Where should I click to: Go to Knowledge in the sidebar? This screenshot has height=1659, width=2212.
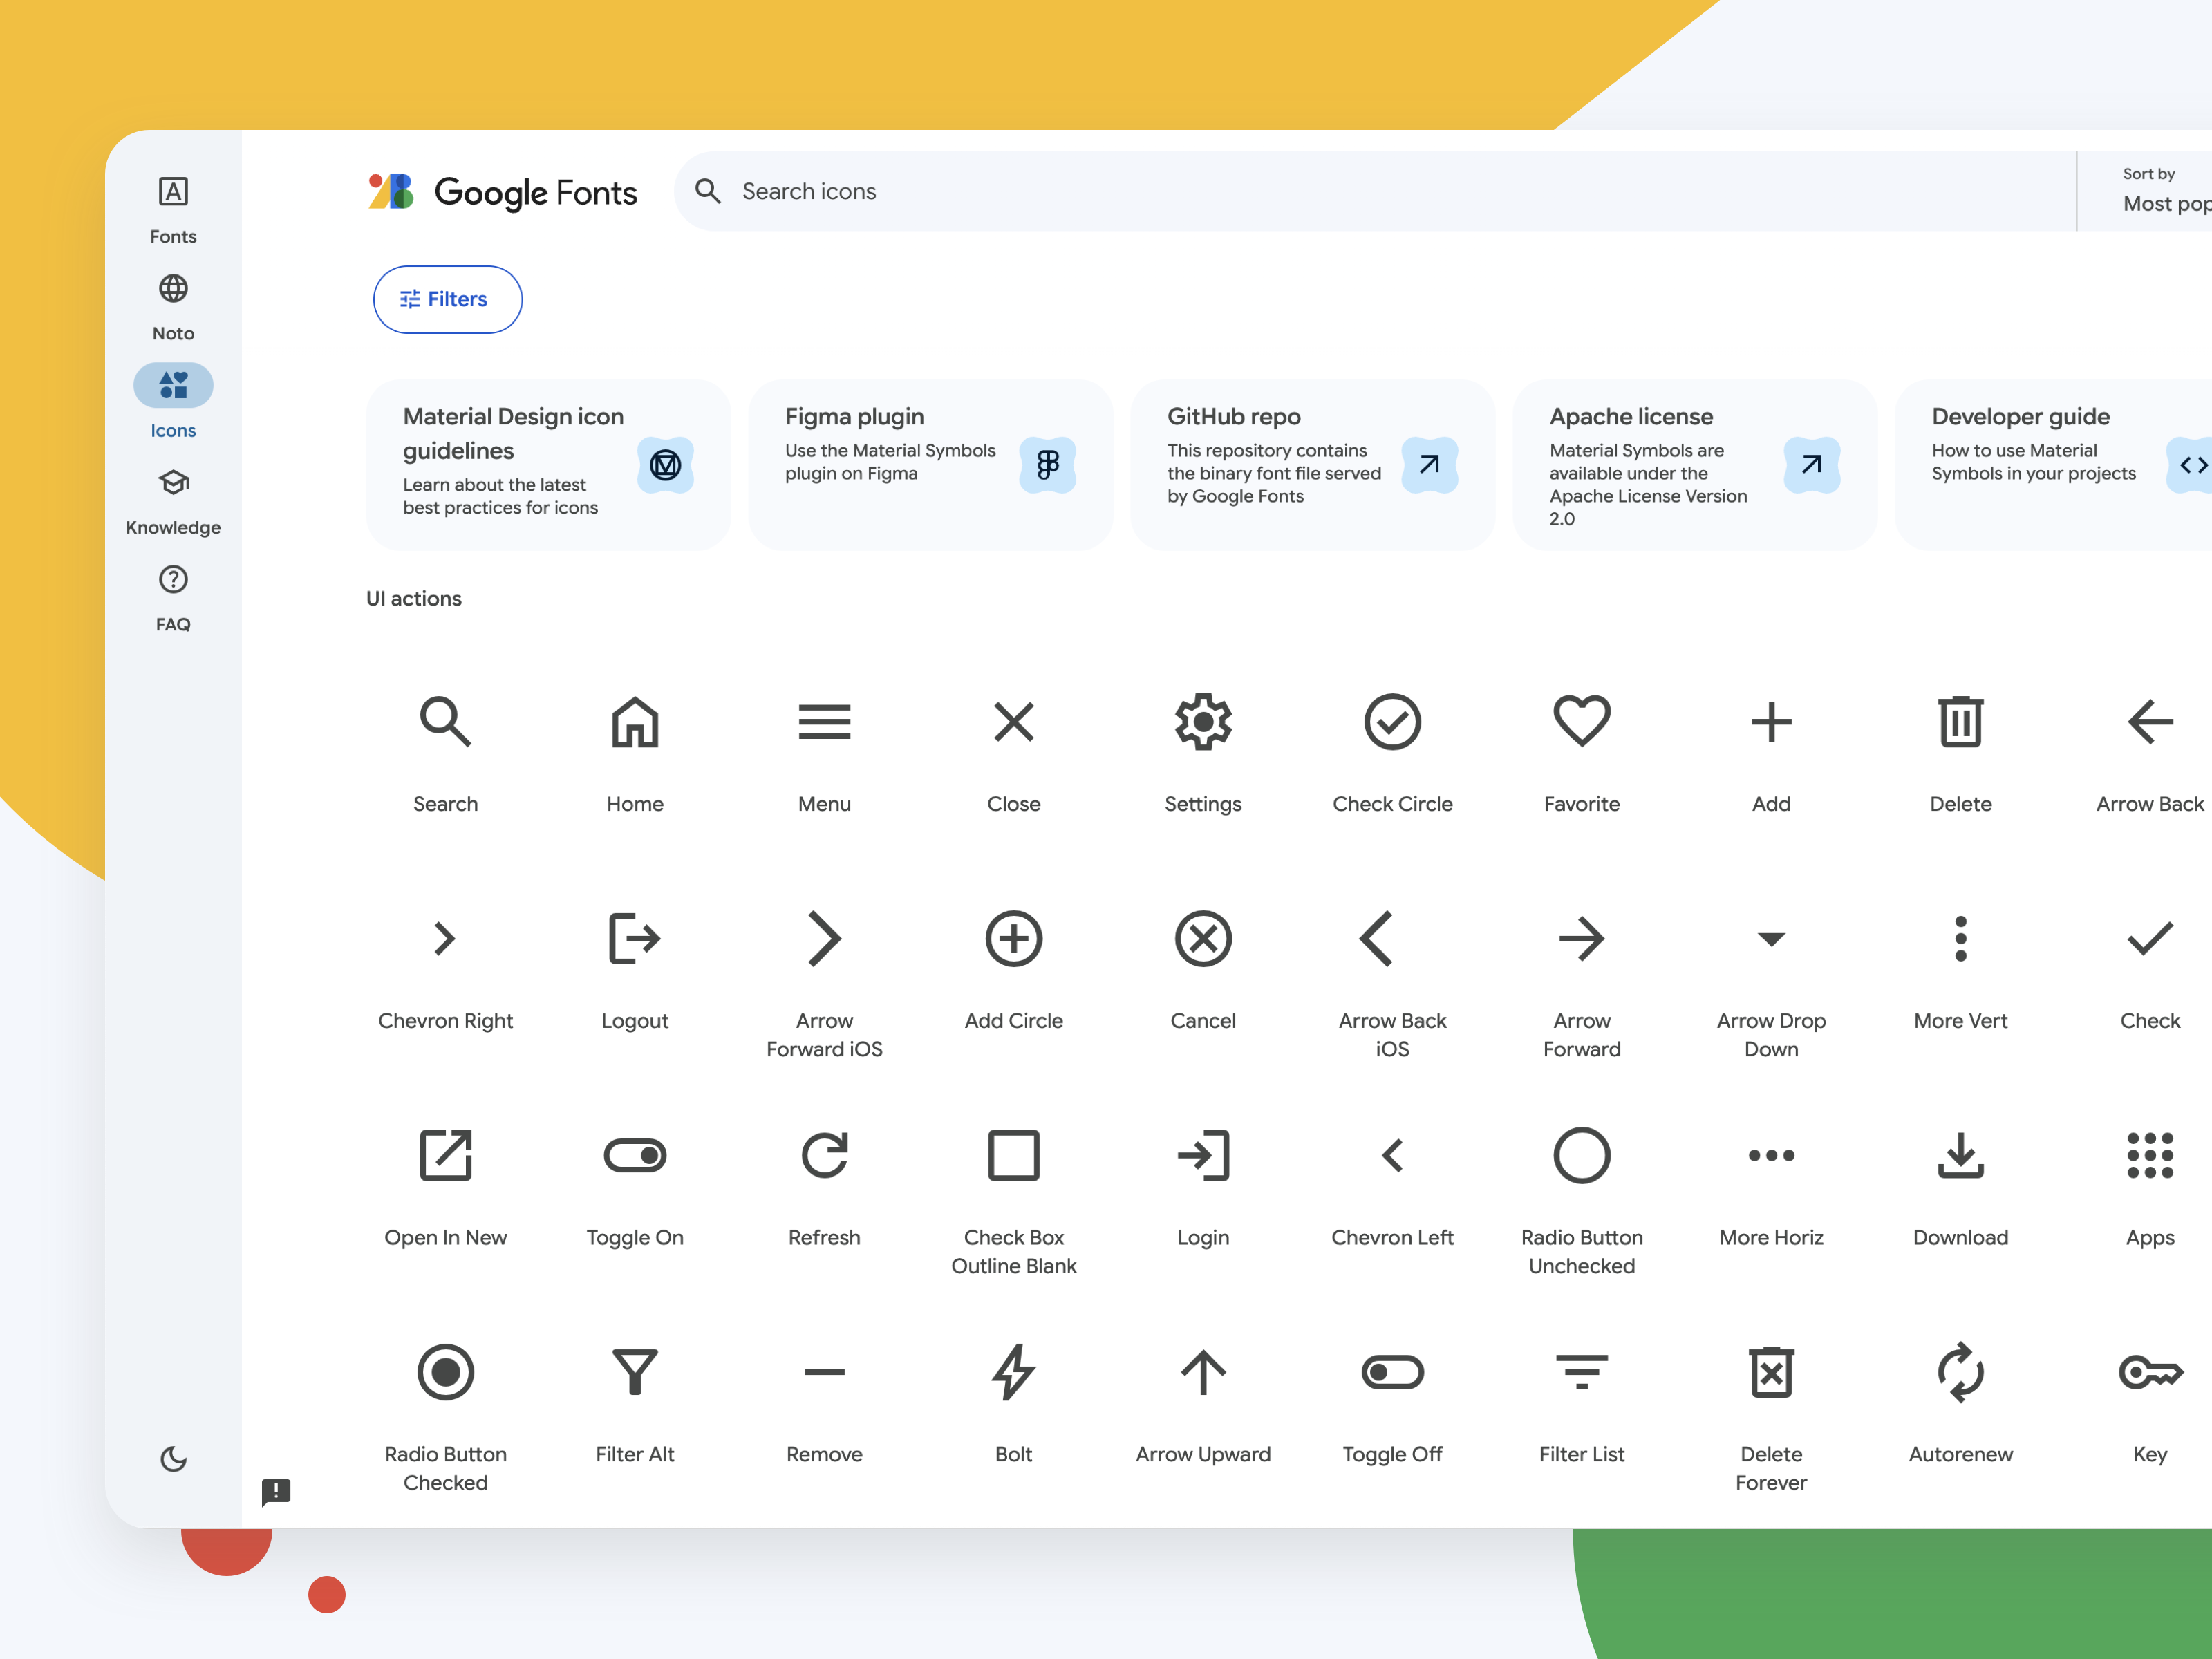click(173, 501)
